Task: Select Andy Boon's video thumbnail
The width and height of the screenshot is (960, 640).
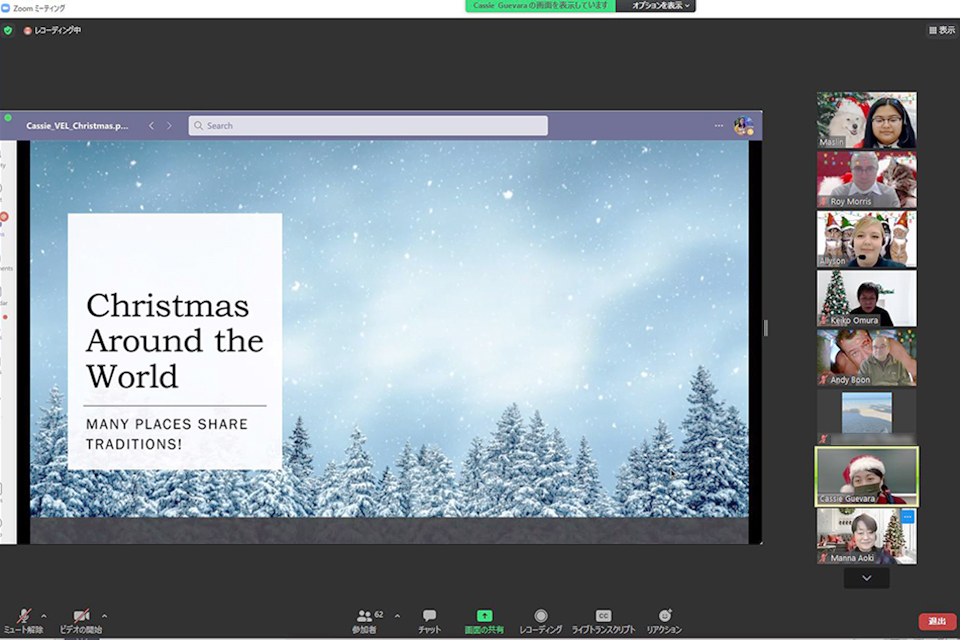Action: click(x=866, y=358)
